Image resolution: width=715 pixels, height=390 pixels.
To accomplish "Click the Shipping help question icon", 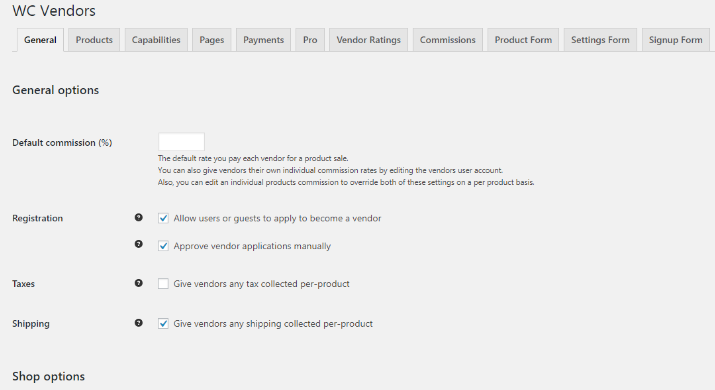I will pos(139,323).
